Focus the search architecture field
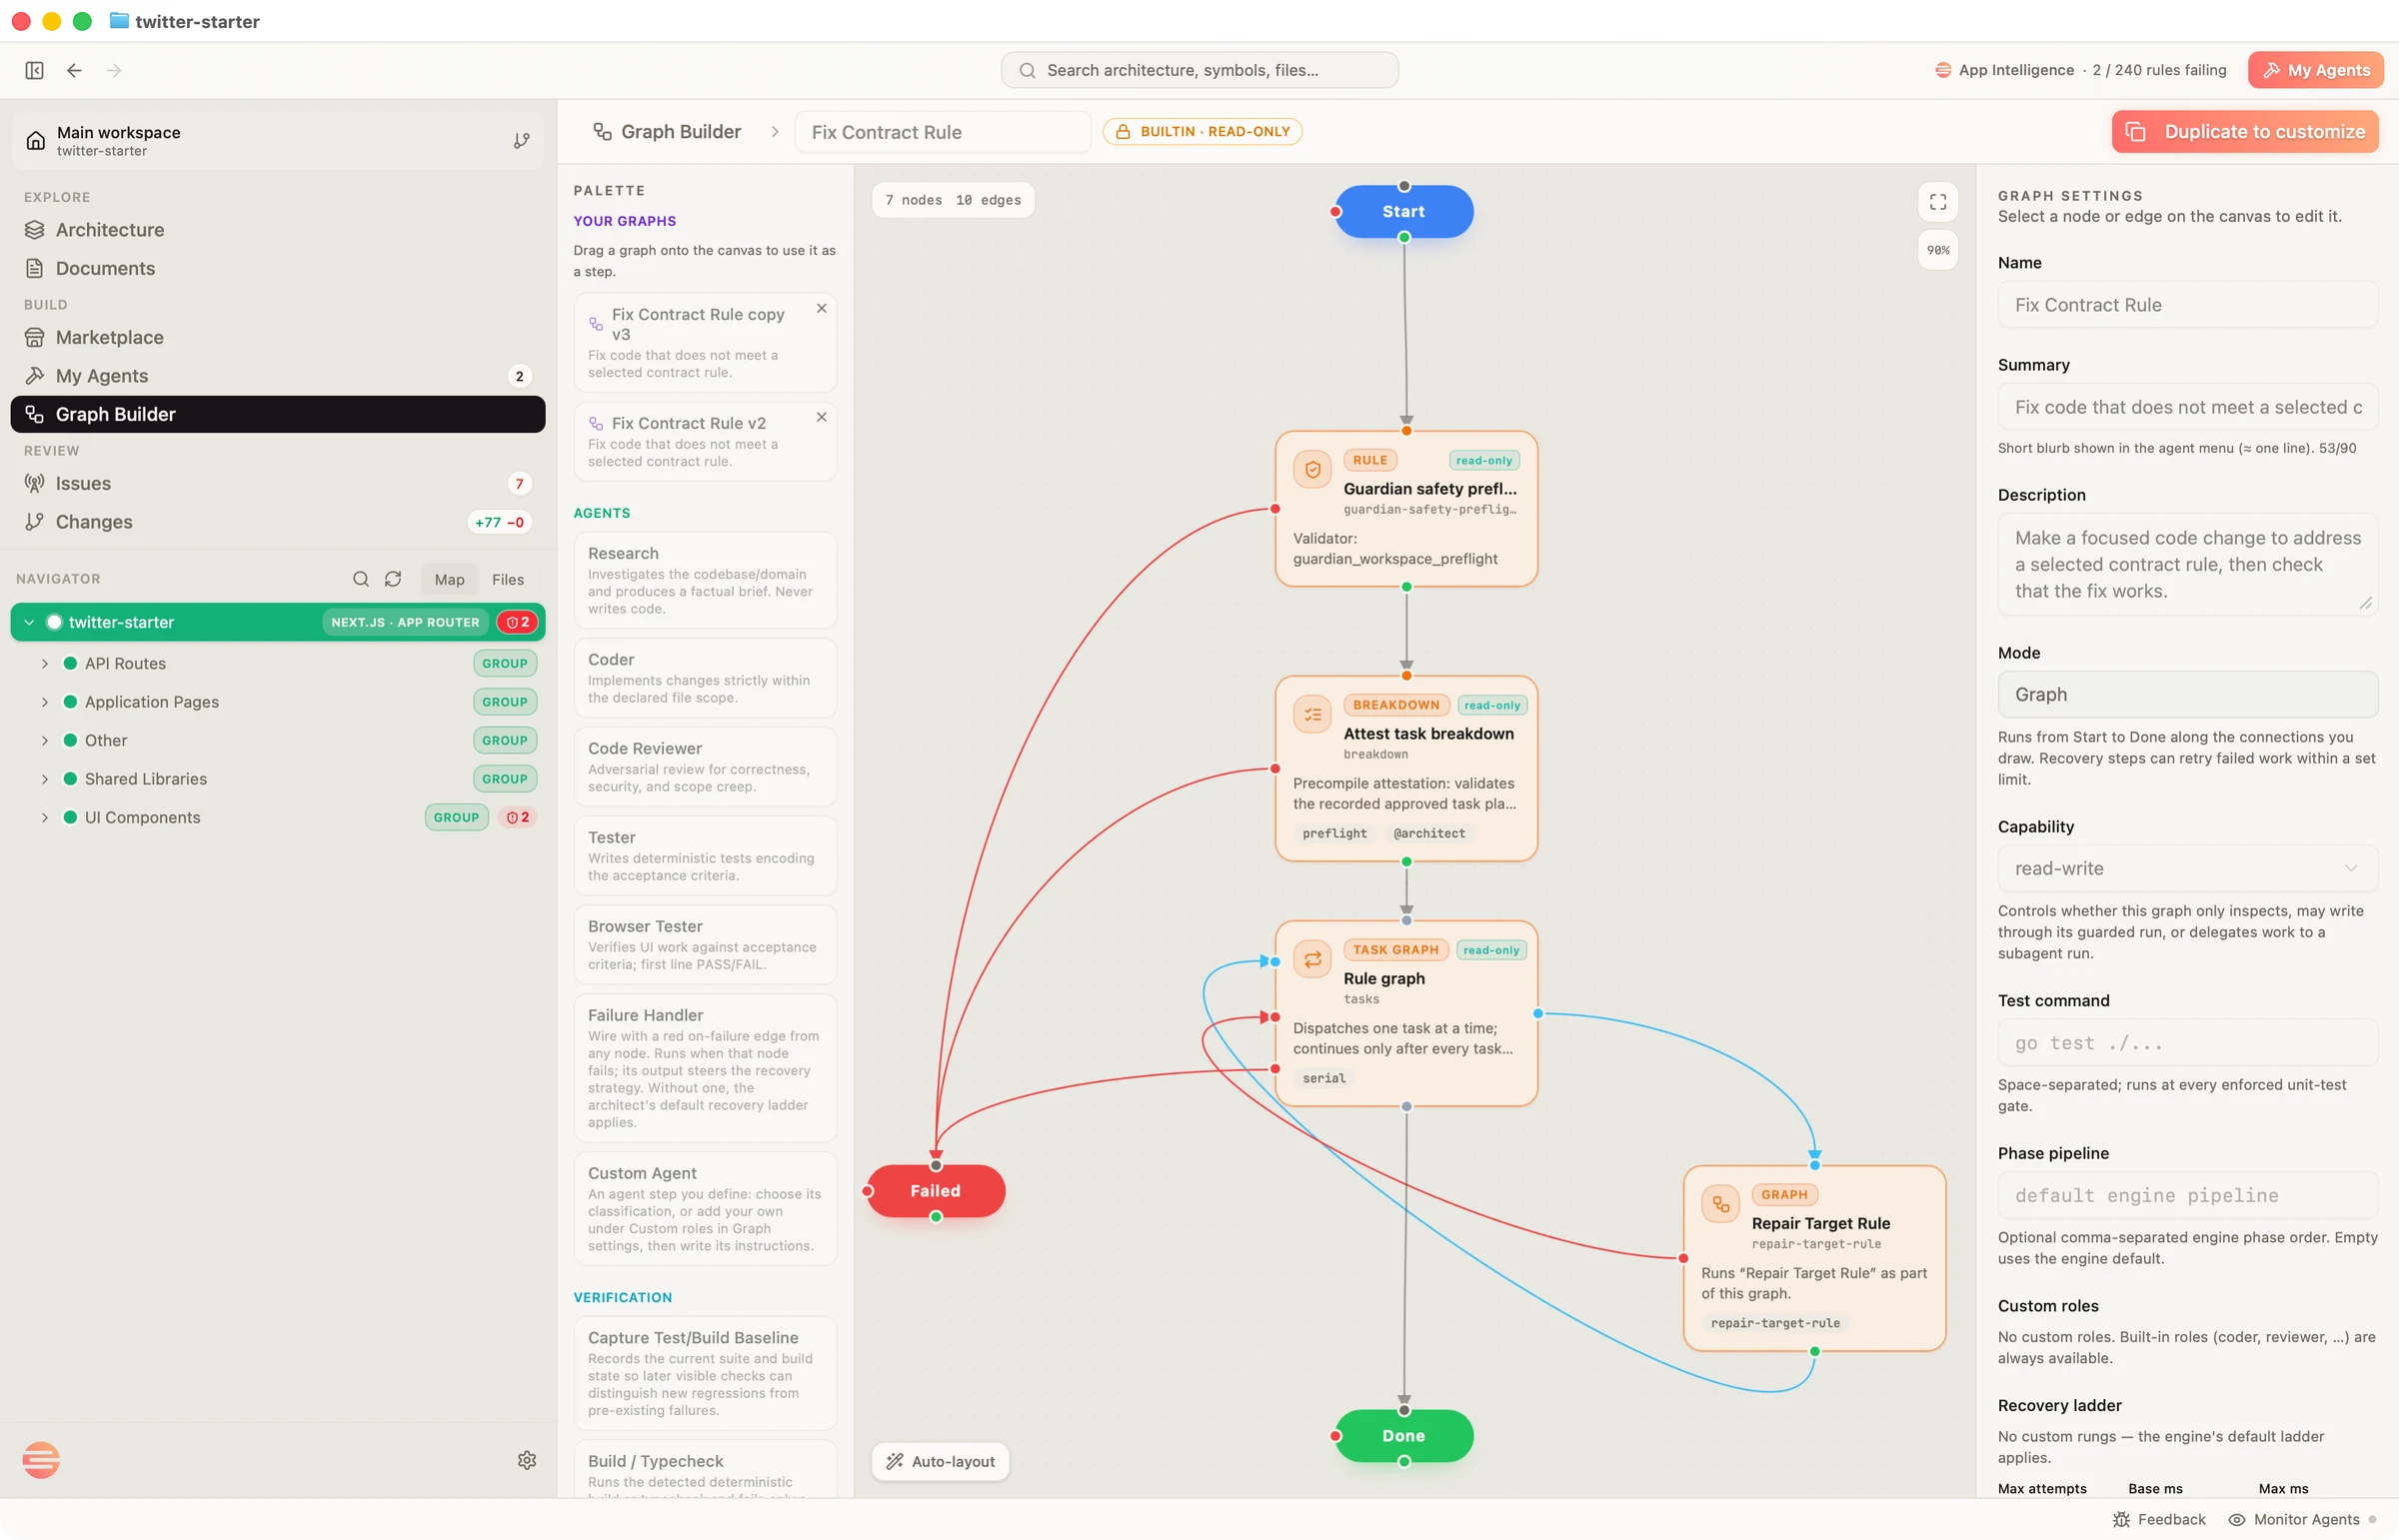The image size is (2399, 1540). [x=1199, y=70]
